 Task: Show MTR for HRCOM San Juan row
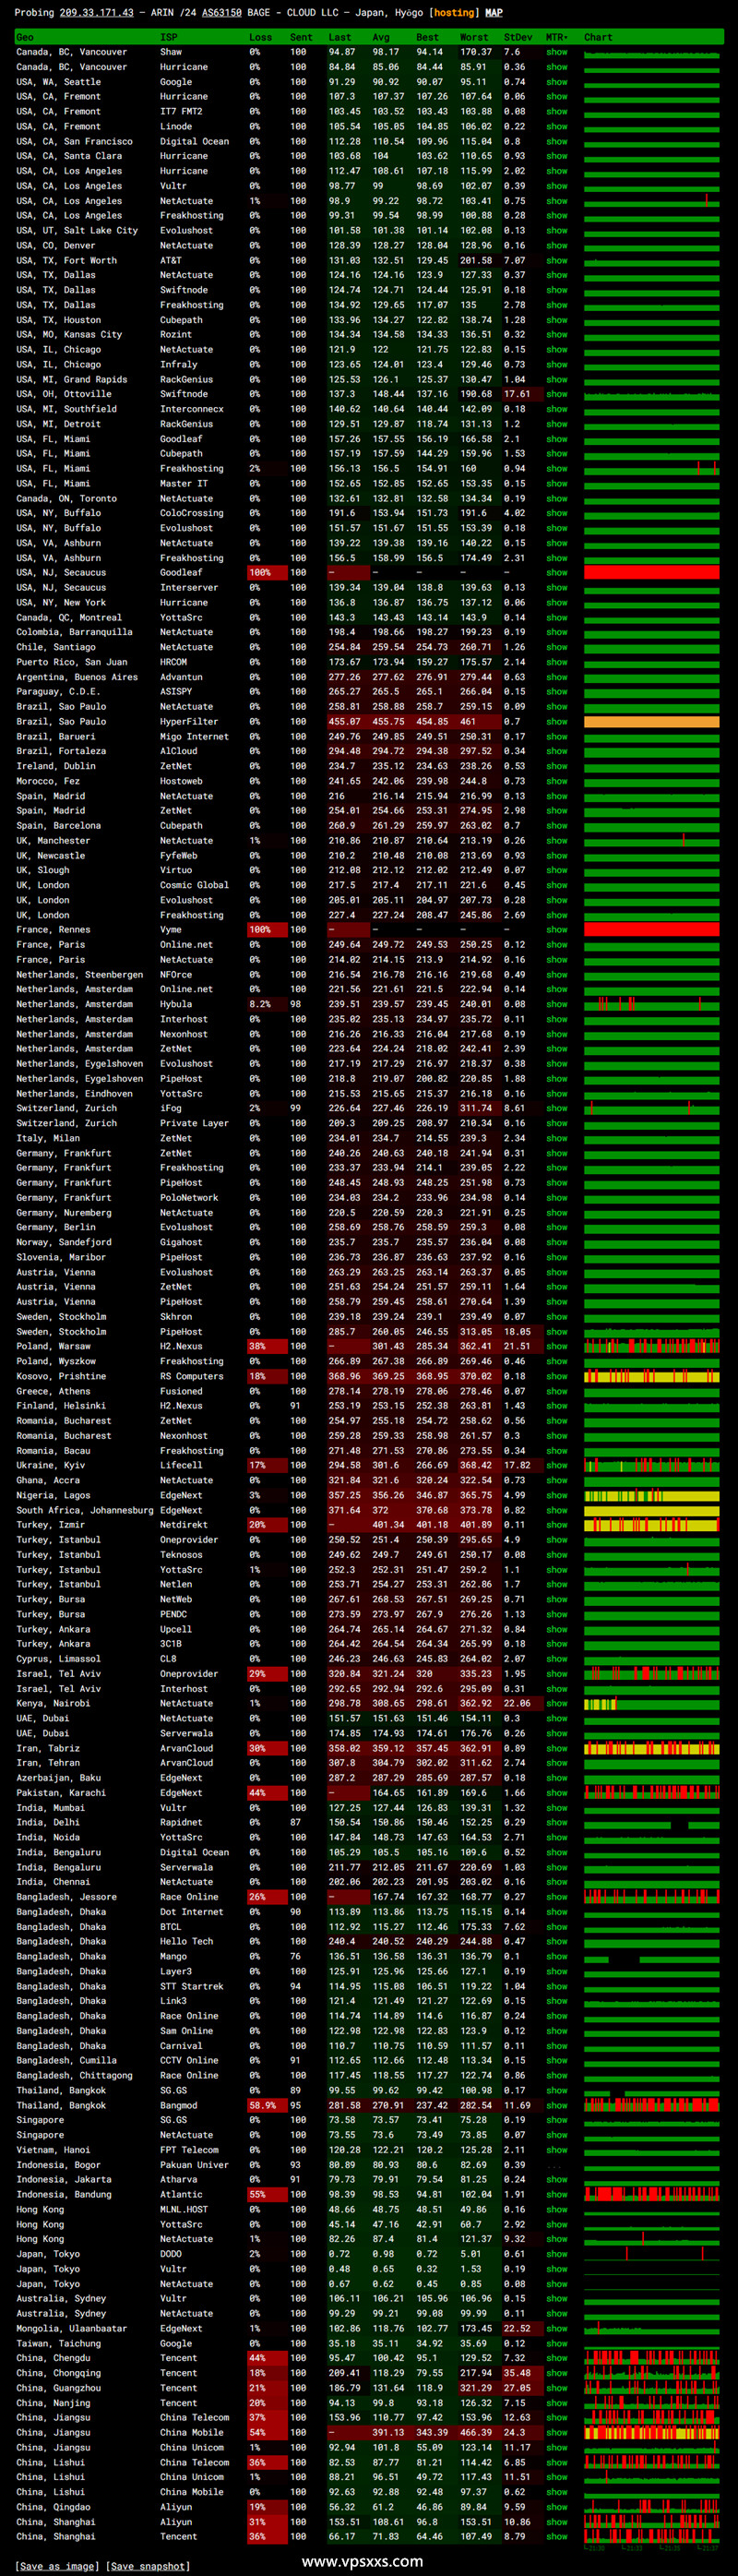[556, 662]
